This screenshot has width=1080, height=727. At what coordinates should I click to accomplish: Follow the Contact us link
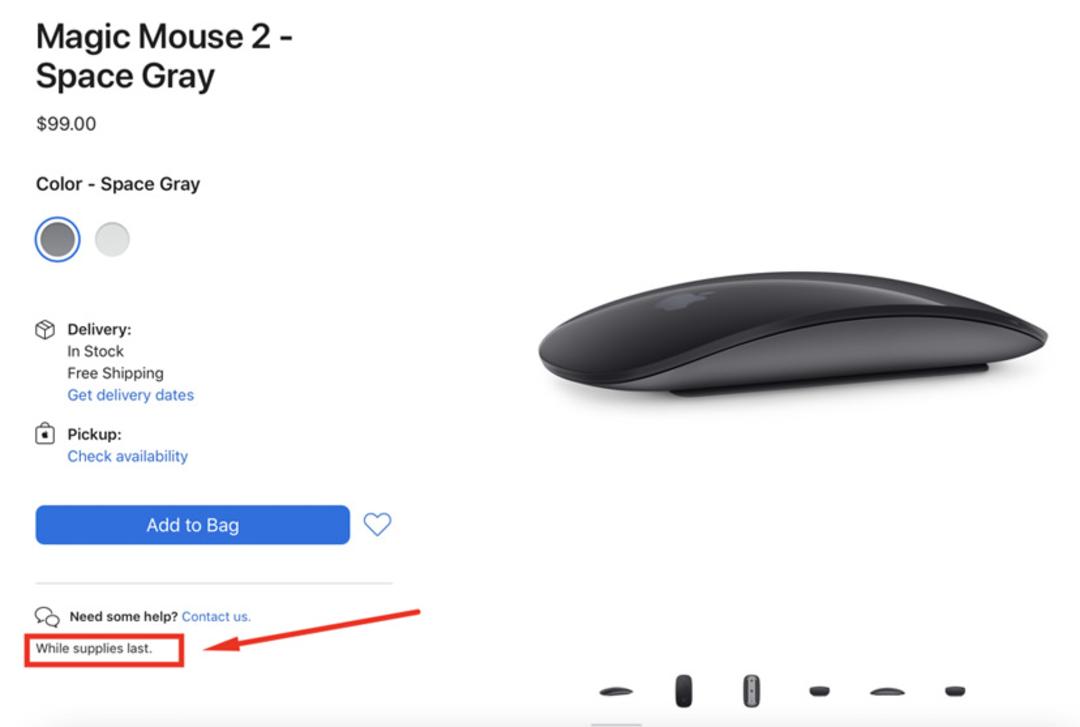pos(216,617)
